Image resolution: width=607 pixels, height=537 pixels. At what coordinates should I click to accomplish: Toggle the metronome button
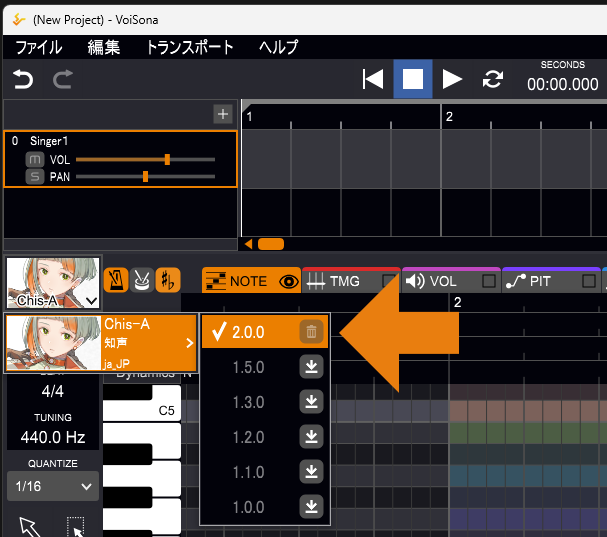point(116,280)
